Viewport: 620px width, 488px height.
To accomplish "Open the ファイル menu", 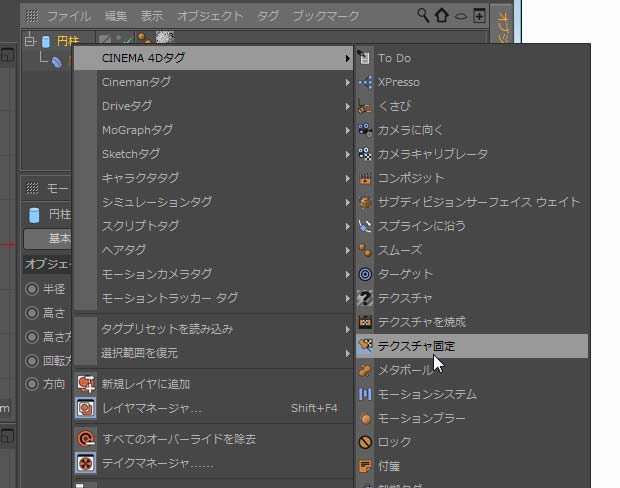I will [x=69, y=16].
